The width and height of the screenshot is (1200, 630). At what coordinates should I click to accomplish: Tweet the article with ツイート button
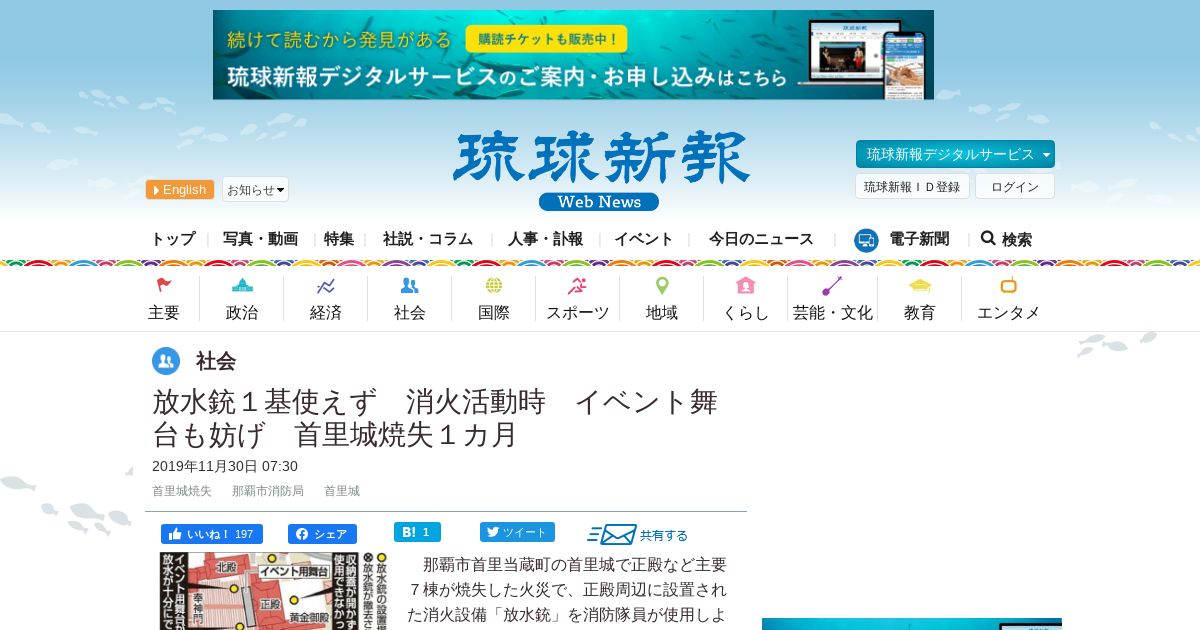pos(517,532)
